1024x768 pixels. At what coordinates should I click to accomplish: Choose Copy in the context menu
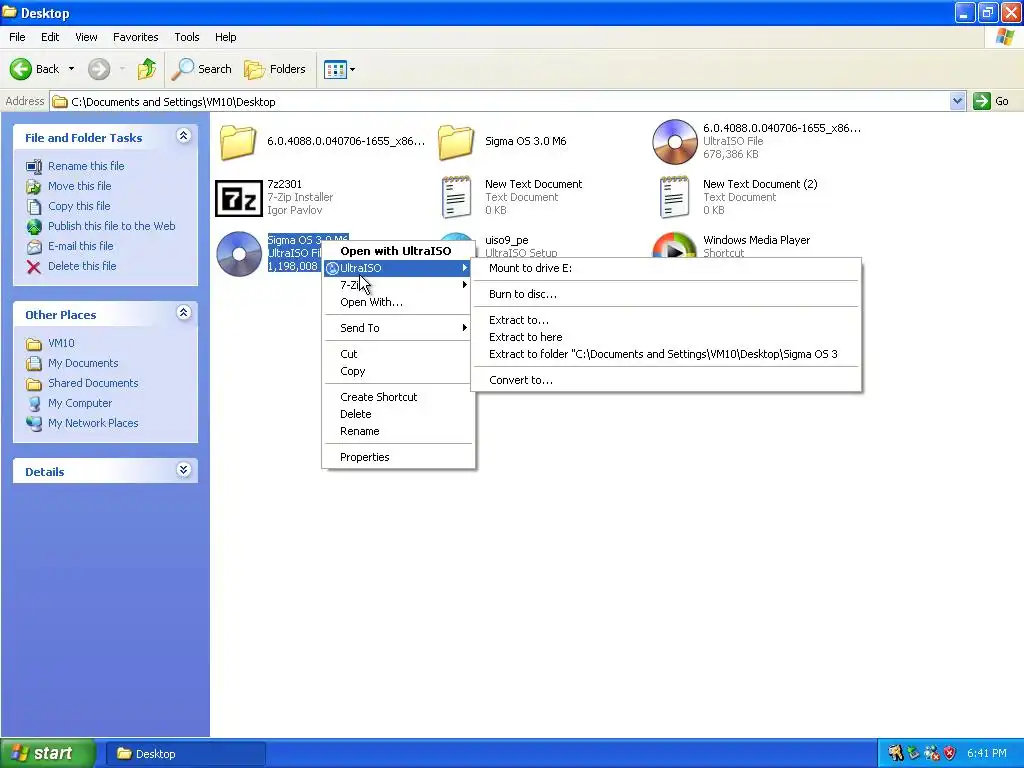click(x=398, y=371)
